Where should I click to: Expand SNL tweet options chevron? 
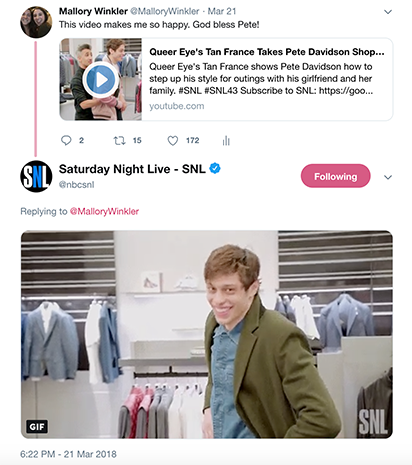coord(388,177)
